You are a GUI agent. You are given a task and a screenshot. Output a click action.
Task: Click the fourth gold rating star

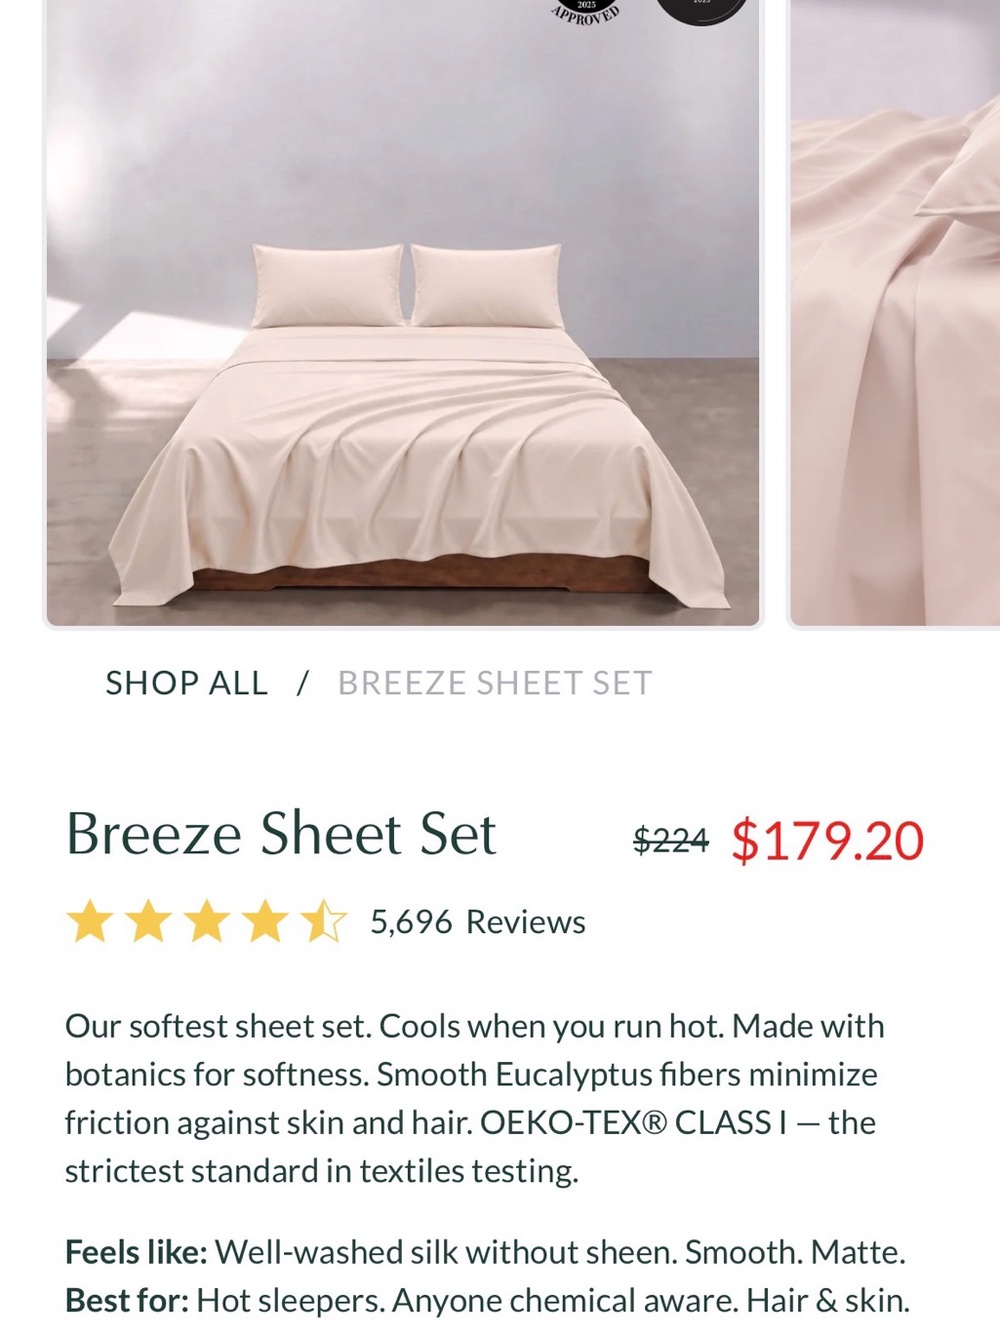click(265, 922)
